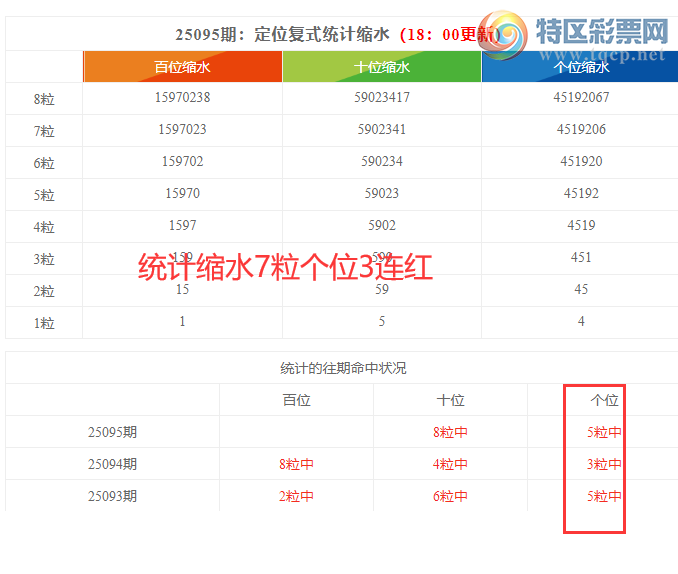Screen dimensions: 678x574
Task: Click the 百位 header in hit-status table
Action: coord(297,400)
